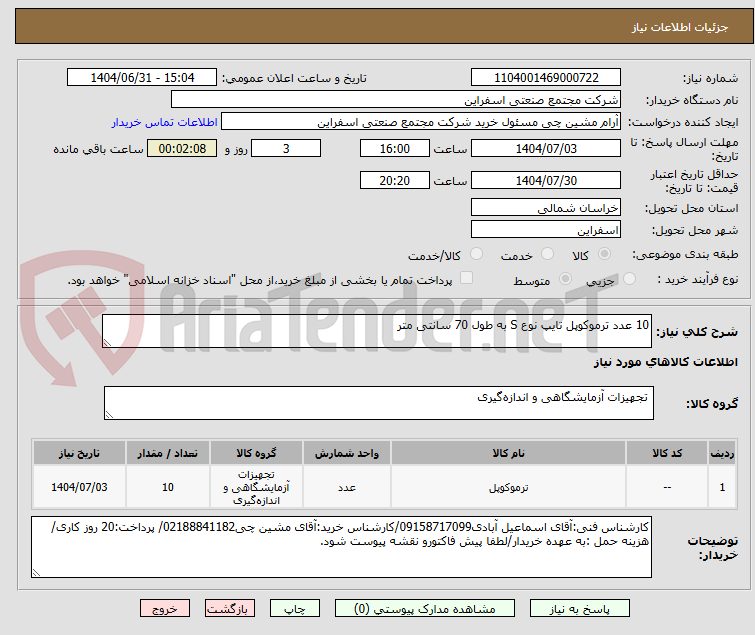Viewport: 755px width, 635px height.
Task: Select the متوسط purchase type radio
Action: point(565,278)
